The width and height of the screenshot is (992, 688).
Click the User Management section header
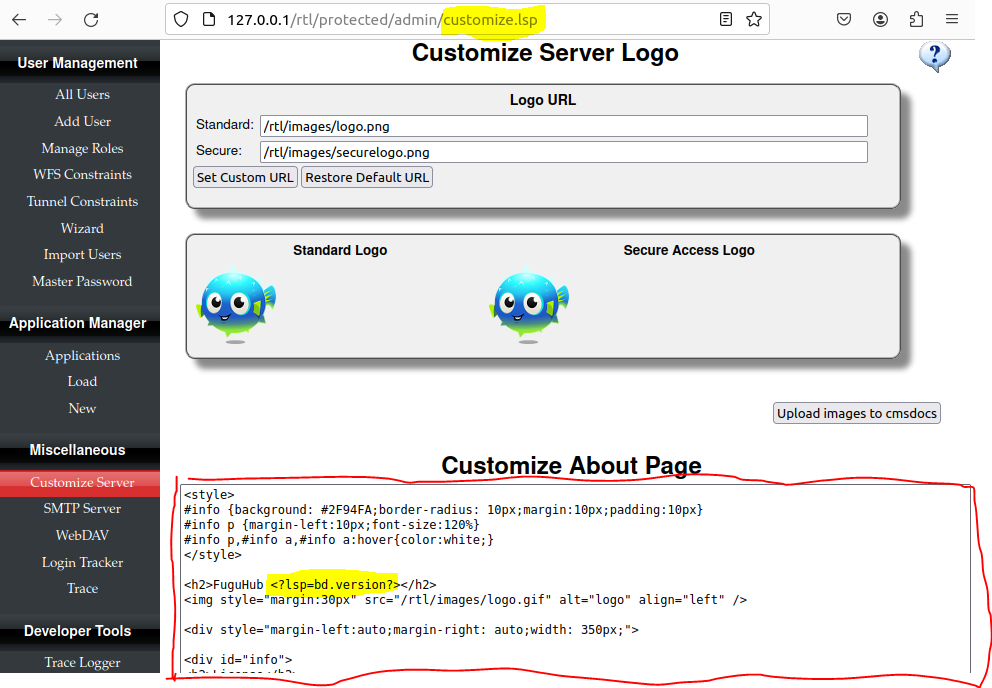tap(77, 63)
